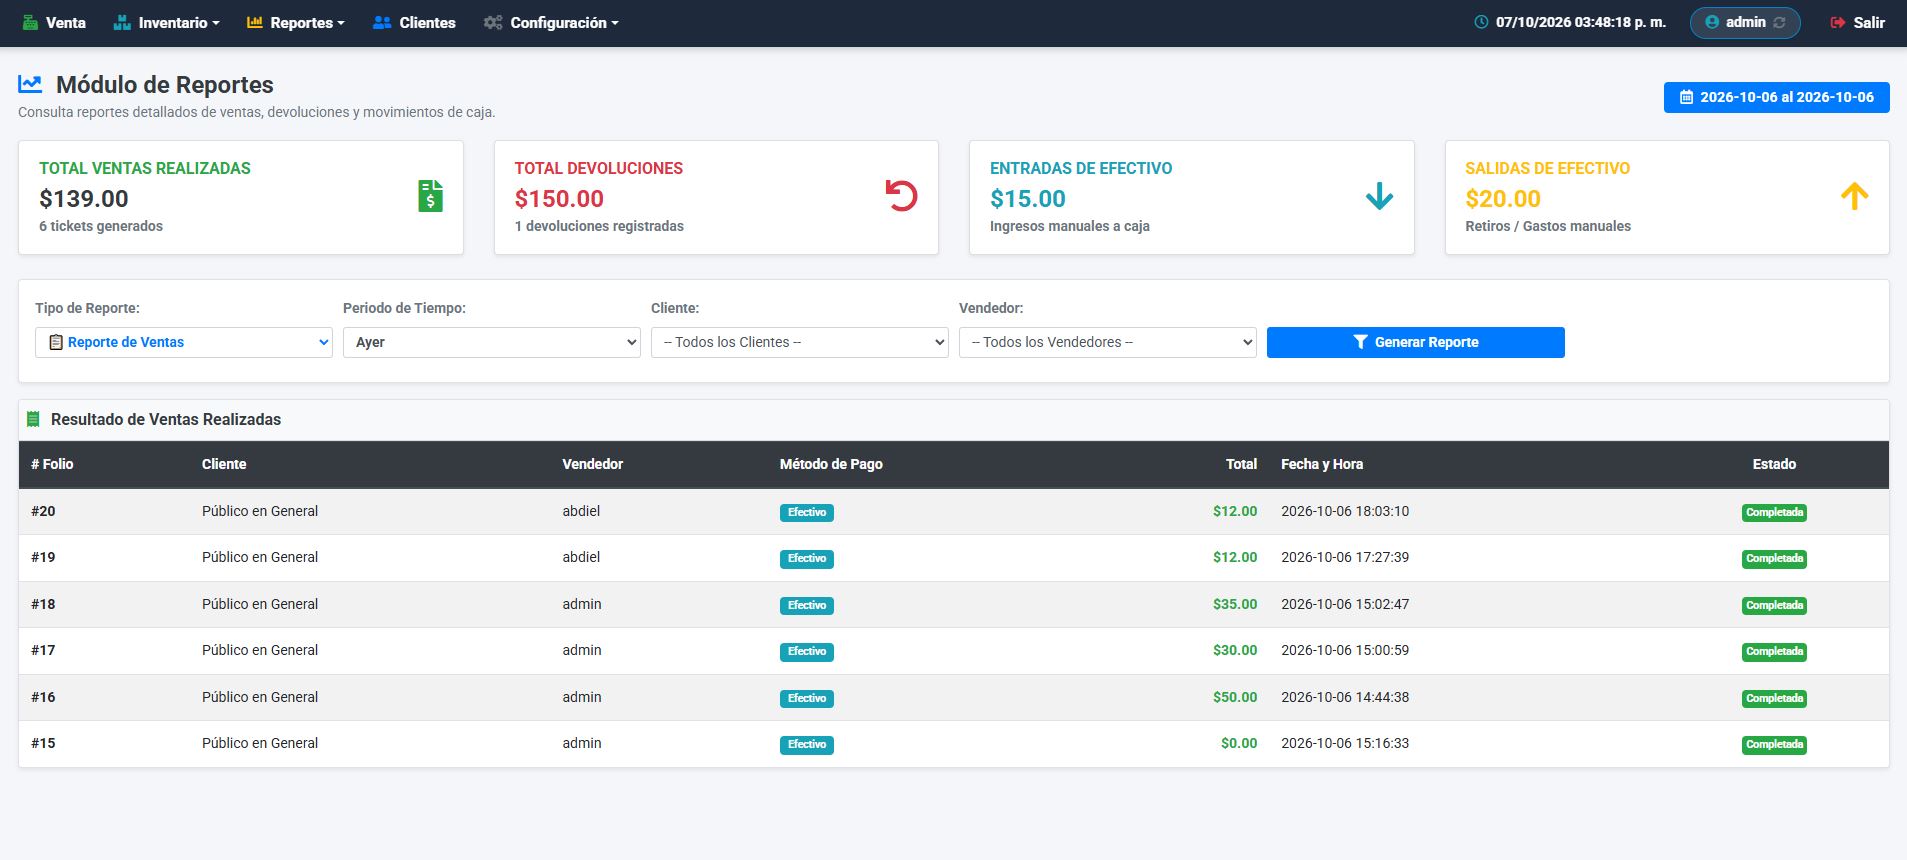Image resolution: width=1907 pixels, height=860 pixels.
Task: Click the Inventario boxes icon
Action: pos(122,23)
